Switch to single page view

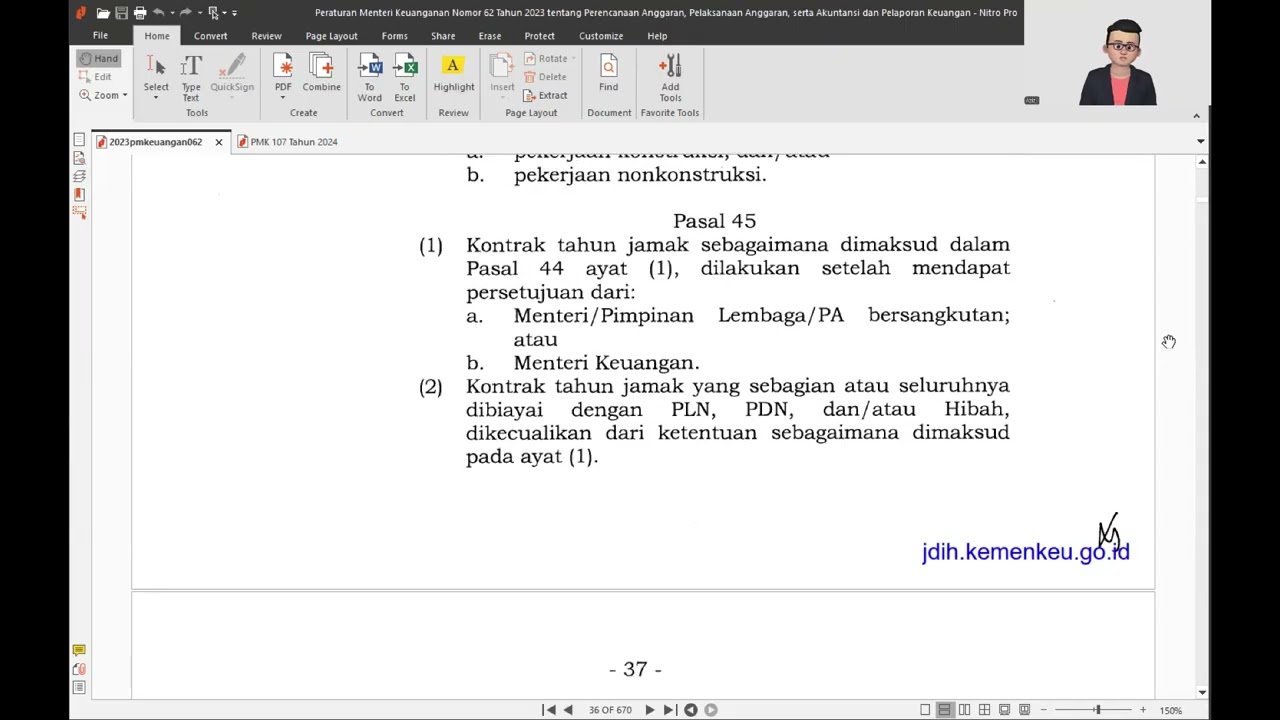925,710
